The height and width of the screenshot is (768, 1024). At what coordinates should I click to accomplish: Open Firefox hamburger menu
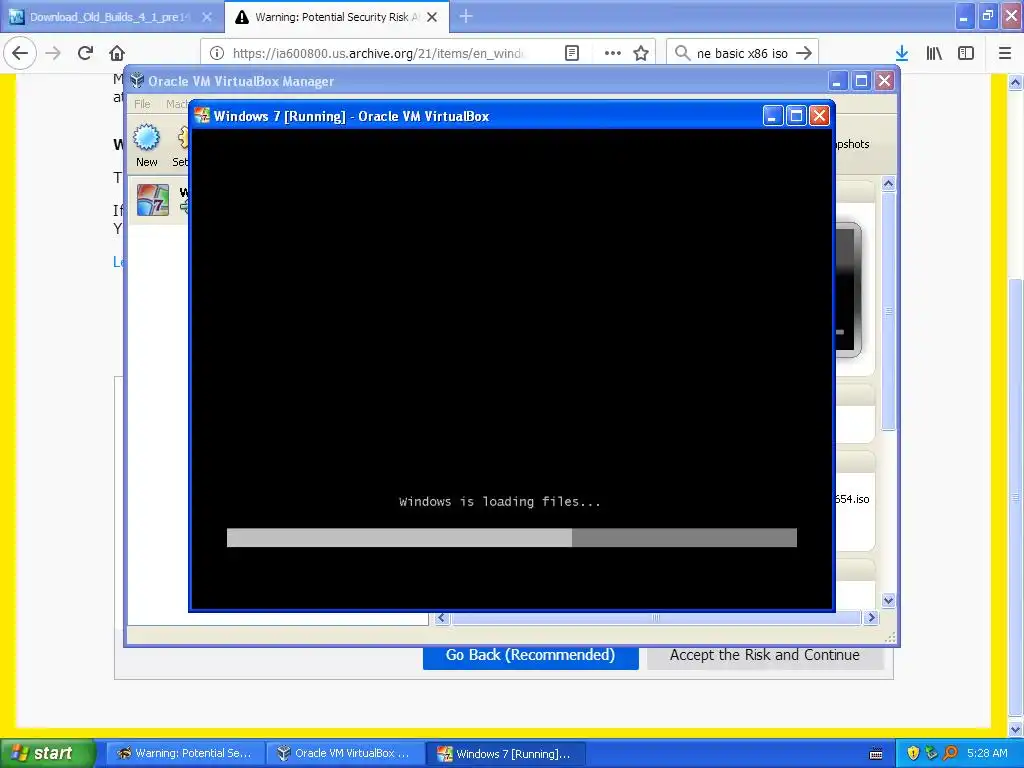(1005, 53)
